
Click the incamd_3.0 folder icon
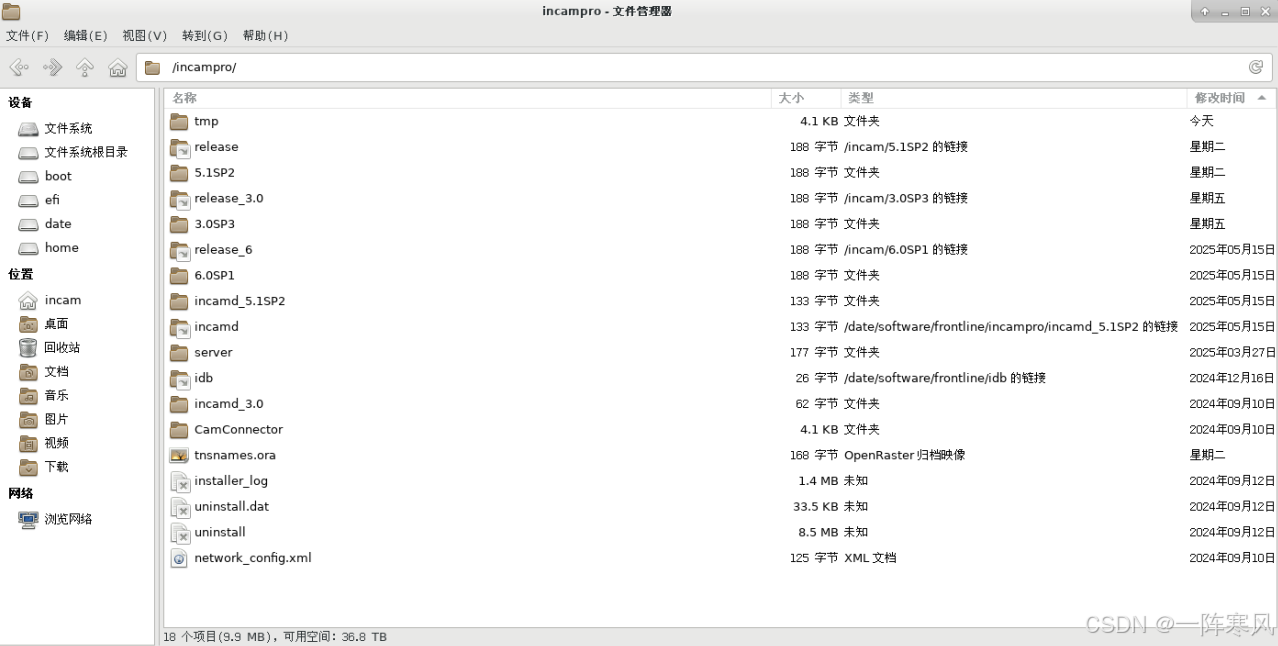[179, 404]
